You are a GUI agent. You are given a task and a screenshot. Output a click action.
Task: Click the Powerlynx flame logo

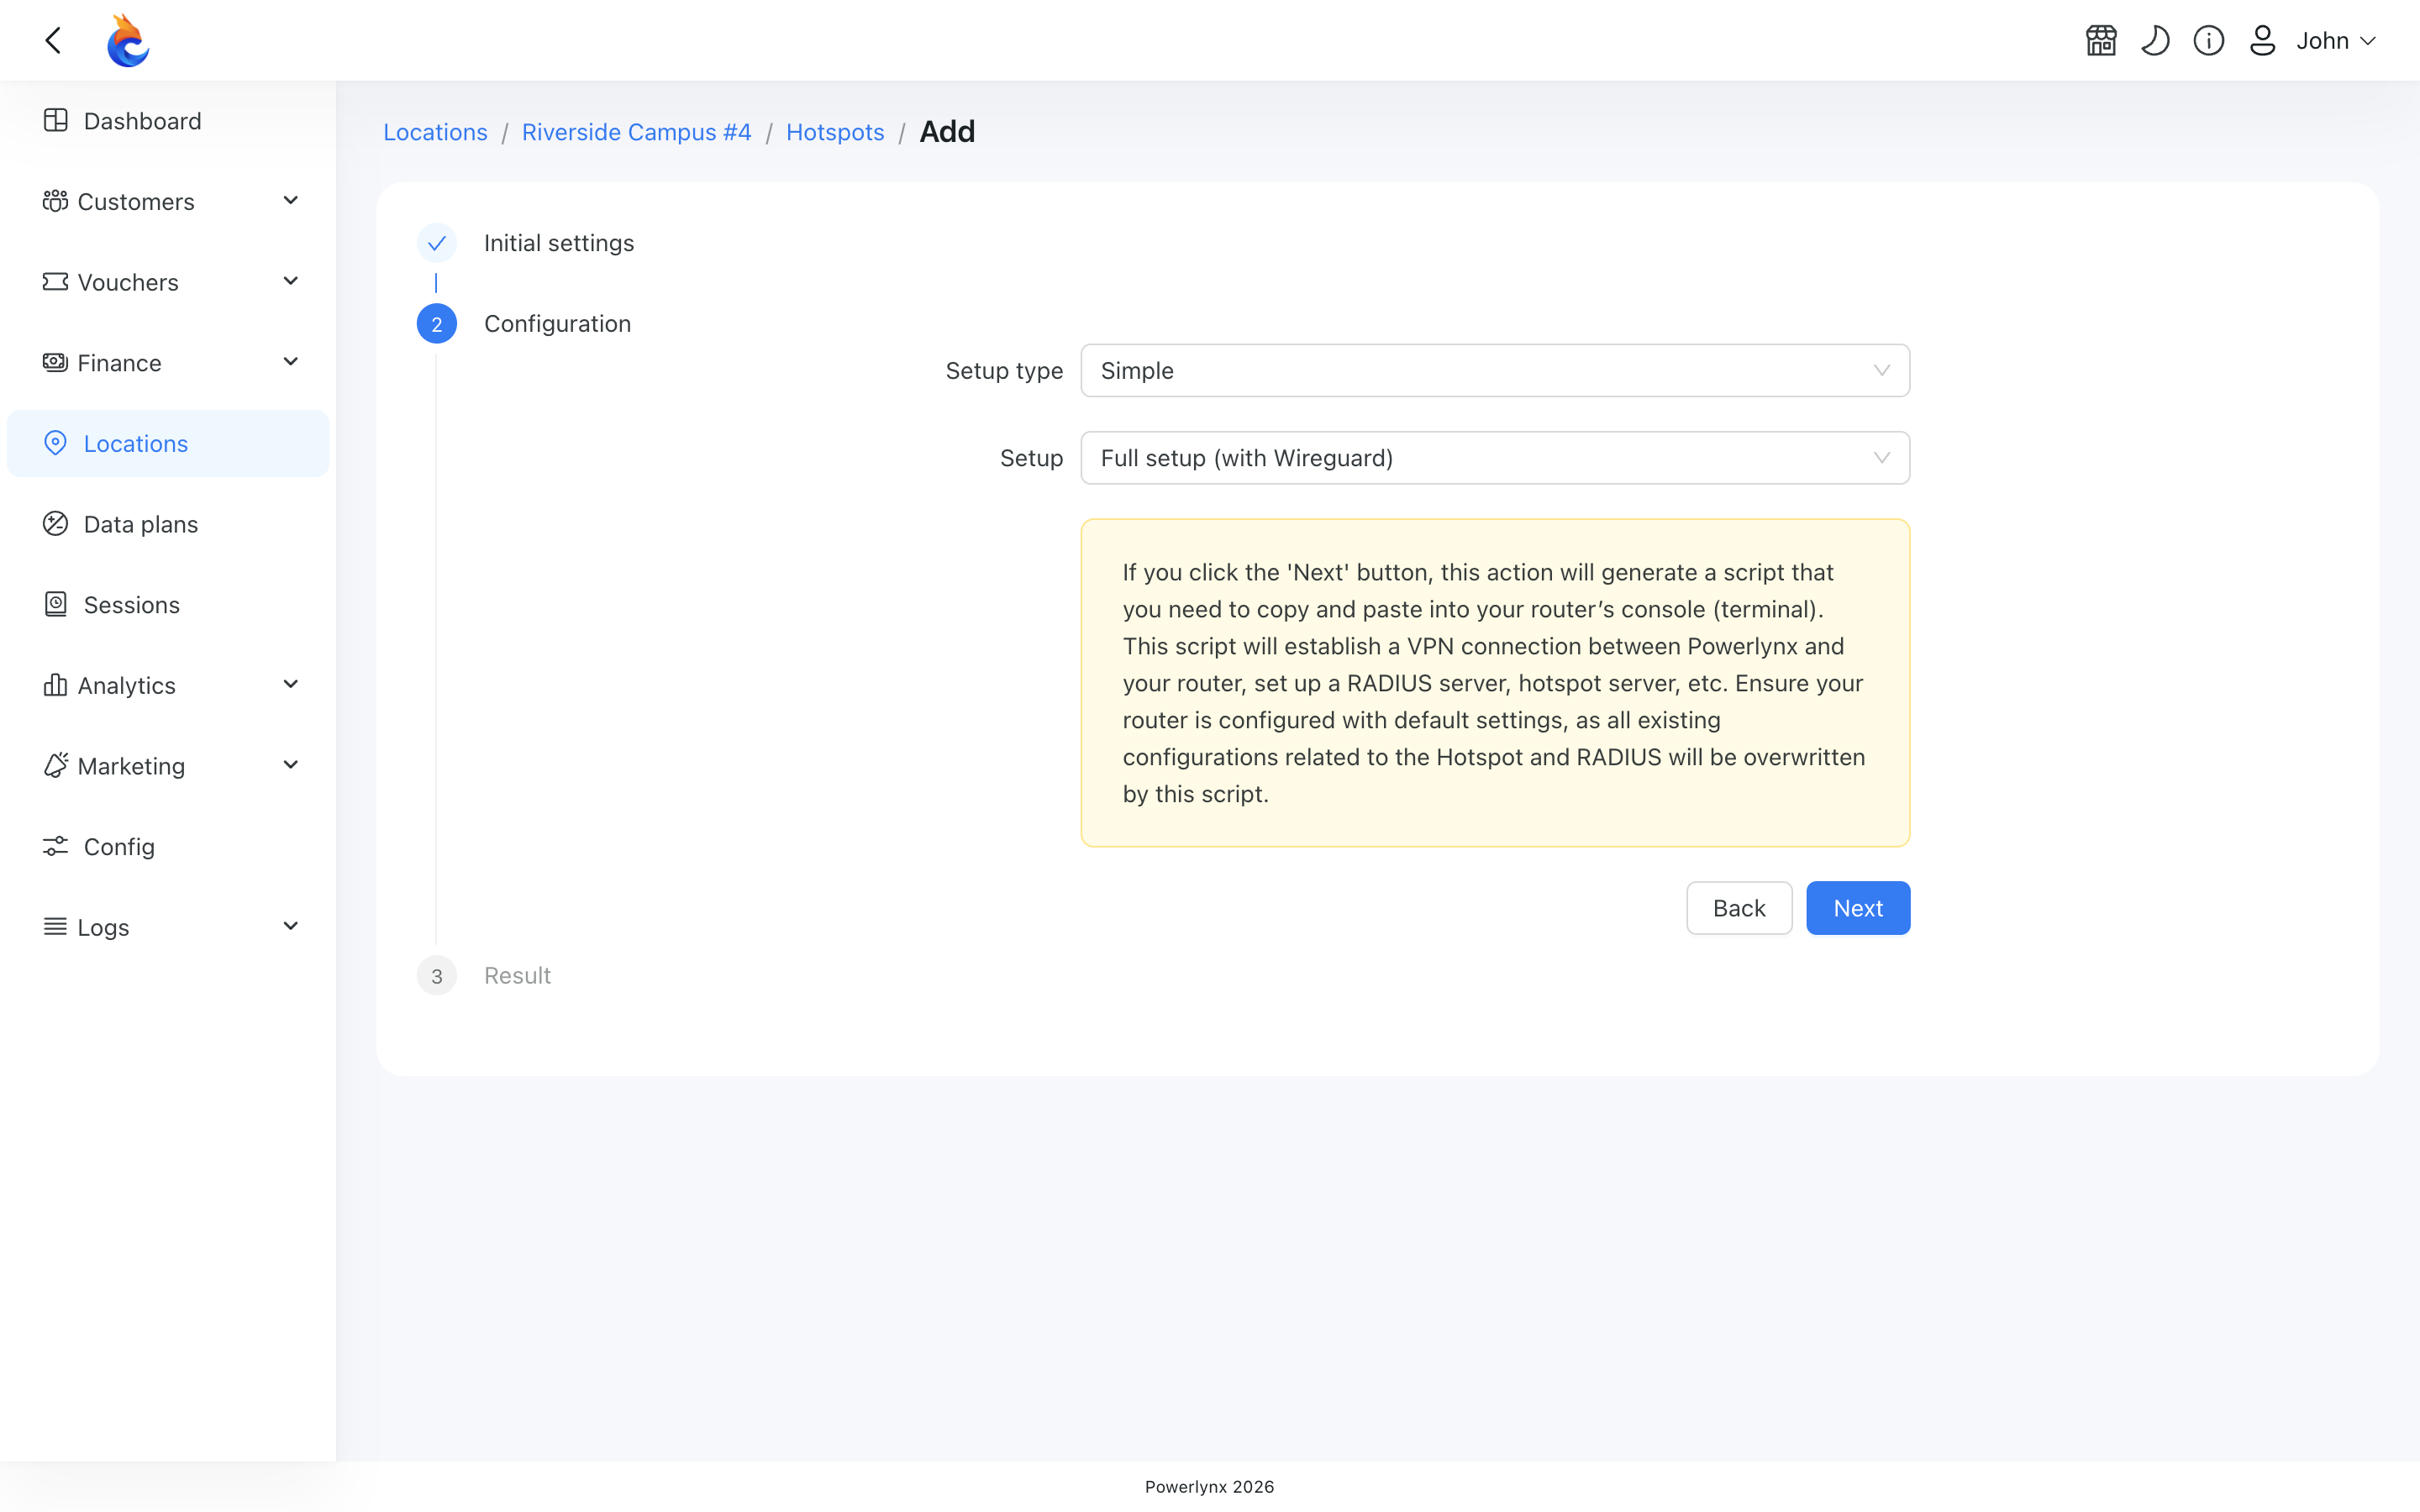click(128, 40)
